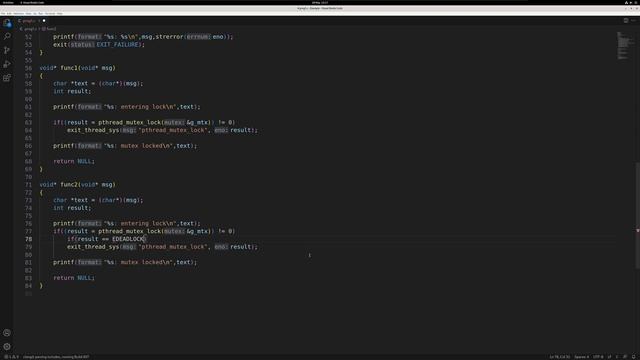Image resolution: width=640 pixels, height=360 pixels.
Task: Click the Split Editor icon
Action: click(626, 20)
